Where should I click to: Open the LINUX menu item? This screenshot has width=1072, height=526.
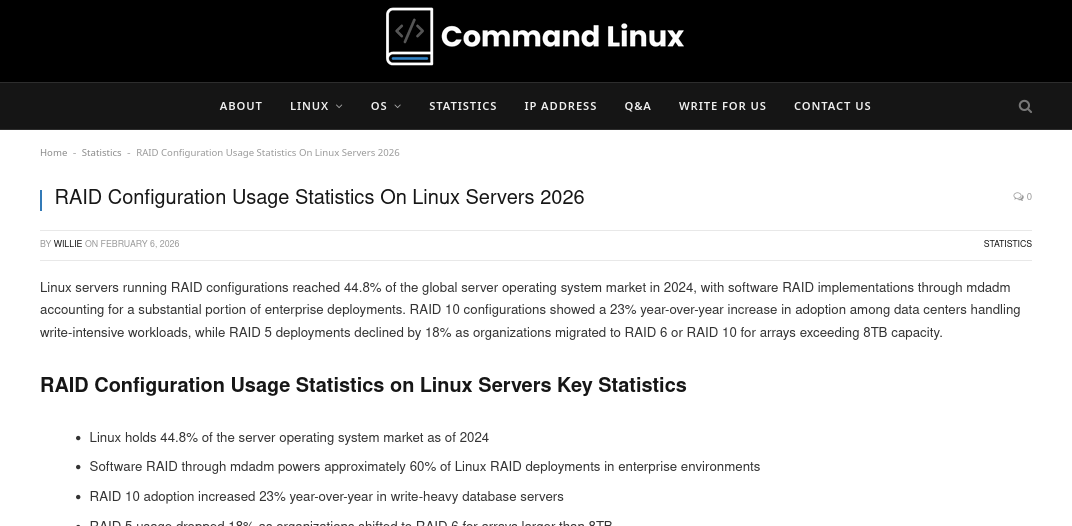(x=309, y=106)
